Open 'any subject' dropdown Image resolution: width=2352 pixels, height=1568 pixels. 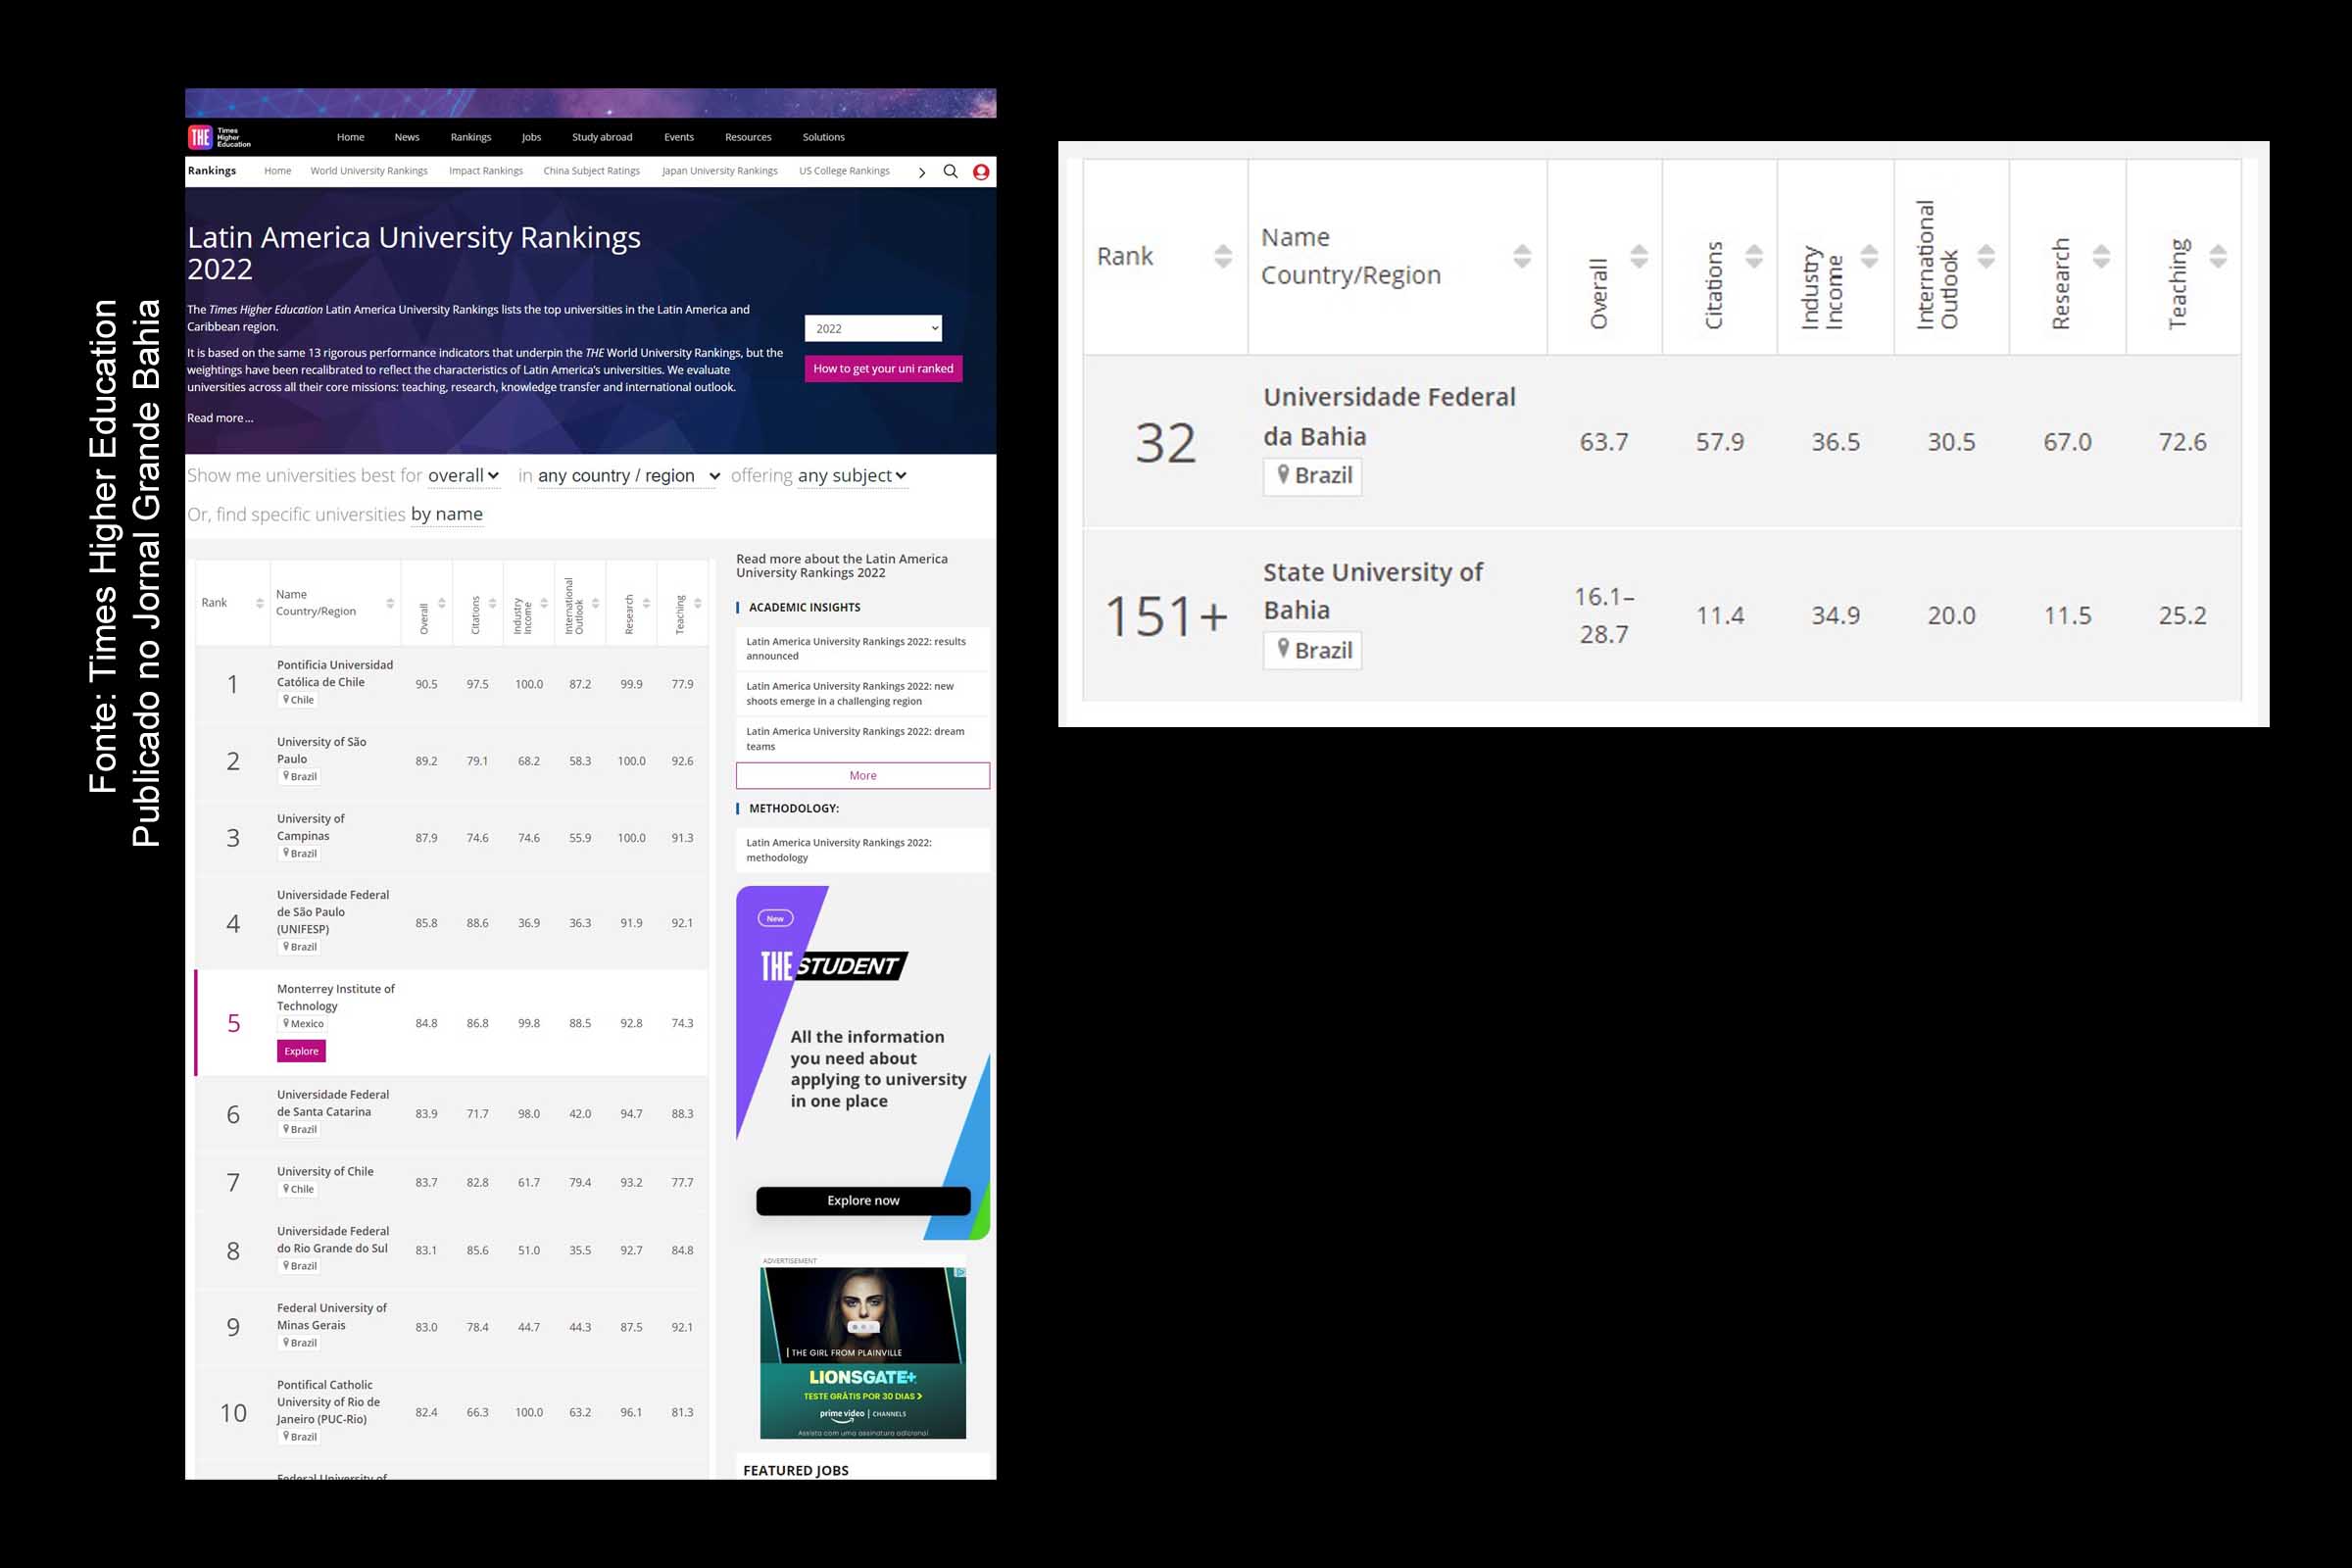click(x=851, y=476)
